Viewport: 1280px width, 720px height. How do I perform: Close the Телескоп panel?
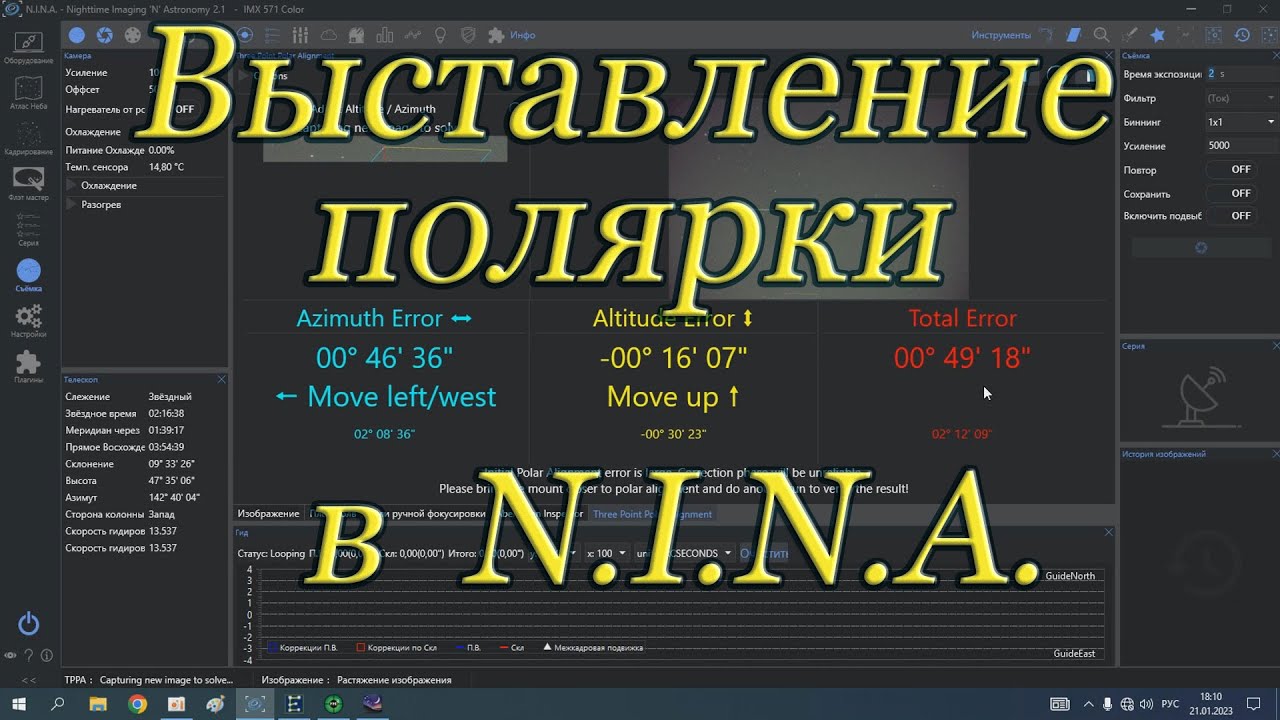222,380
